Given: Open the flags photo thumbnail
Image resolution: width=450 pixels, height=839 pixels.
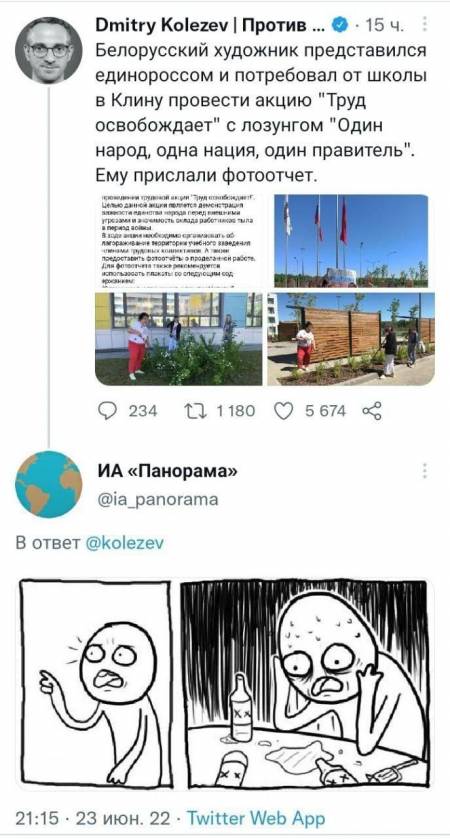Looking at the screenshot, I should click(351, 241).
